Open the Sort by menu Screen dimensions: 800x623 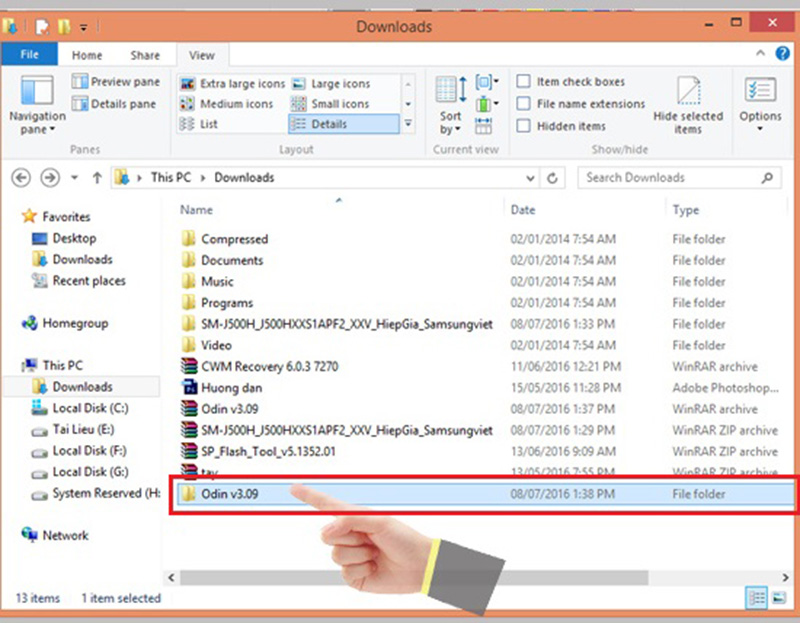tap(451, 106)
